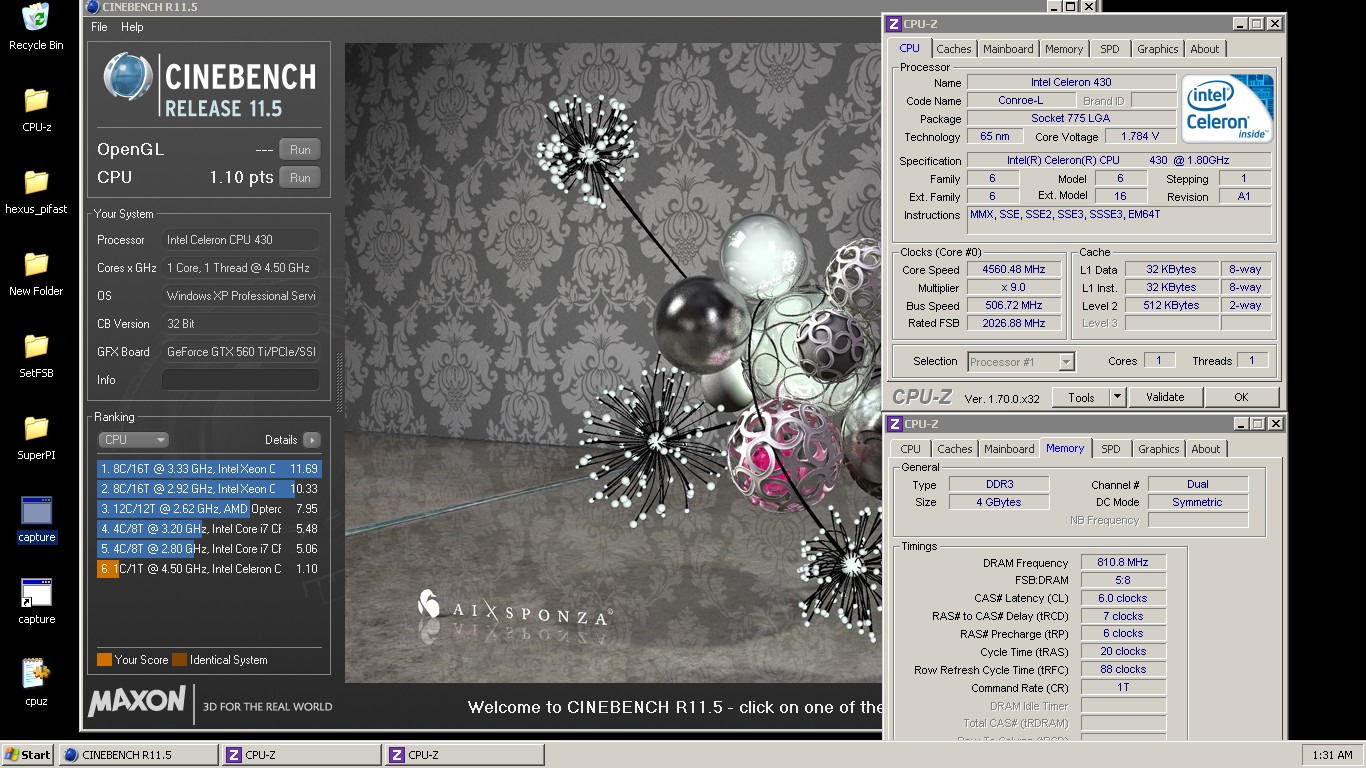Switch to CPU tab in lower CPU-Z
Screen dimensions: 1366x768
(x=911, y=449)
